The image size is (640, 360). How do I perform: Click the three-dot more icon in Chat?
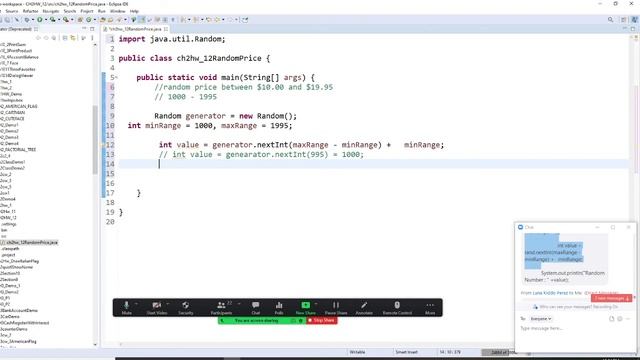628,319
